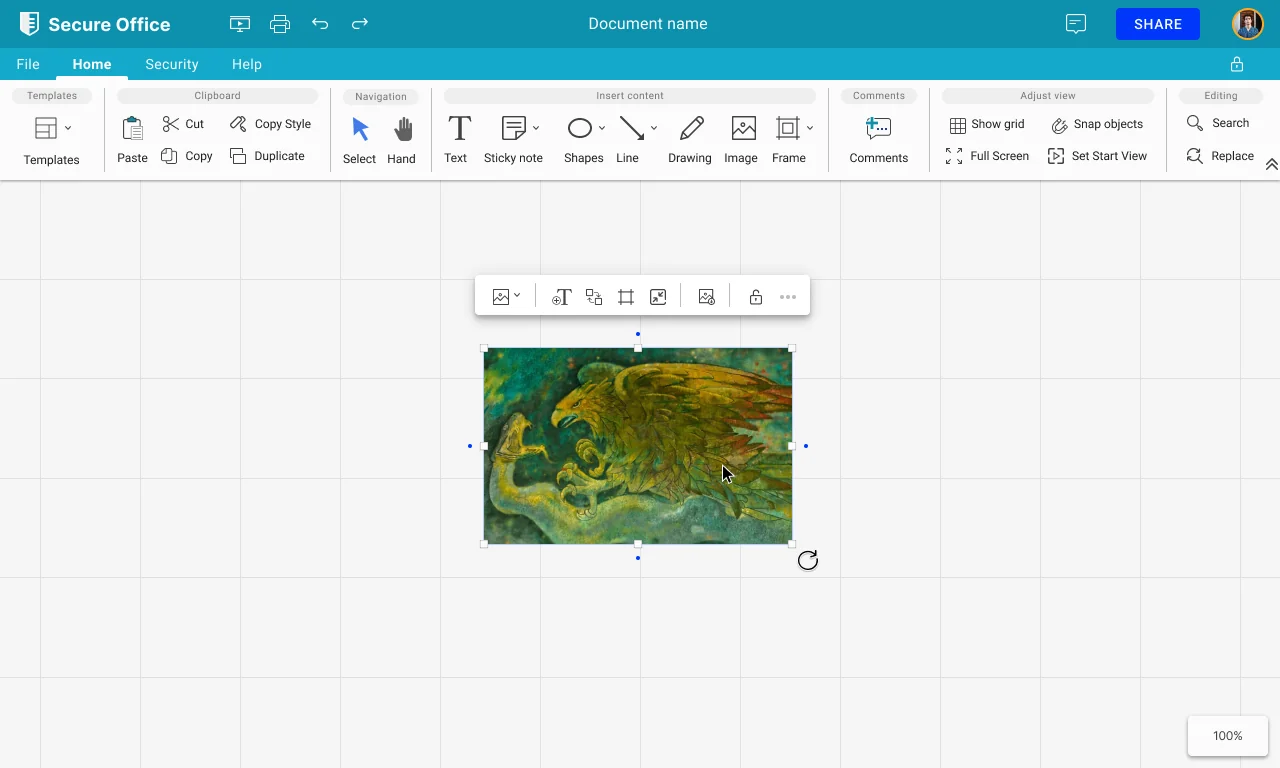Click the Document name title

point(648,24)
